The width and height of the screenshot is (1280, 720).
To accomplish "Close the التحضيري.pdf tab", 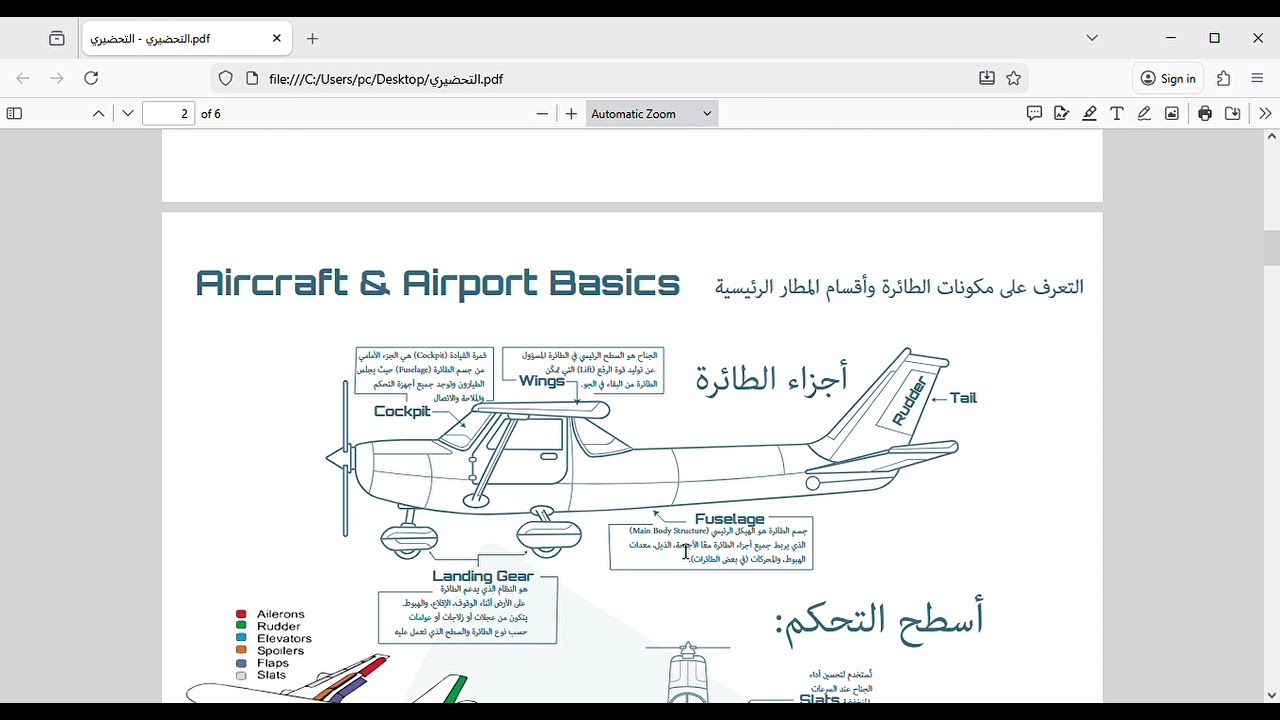I will [x=277, y=39].
